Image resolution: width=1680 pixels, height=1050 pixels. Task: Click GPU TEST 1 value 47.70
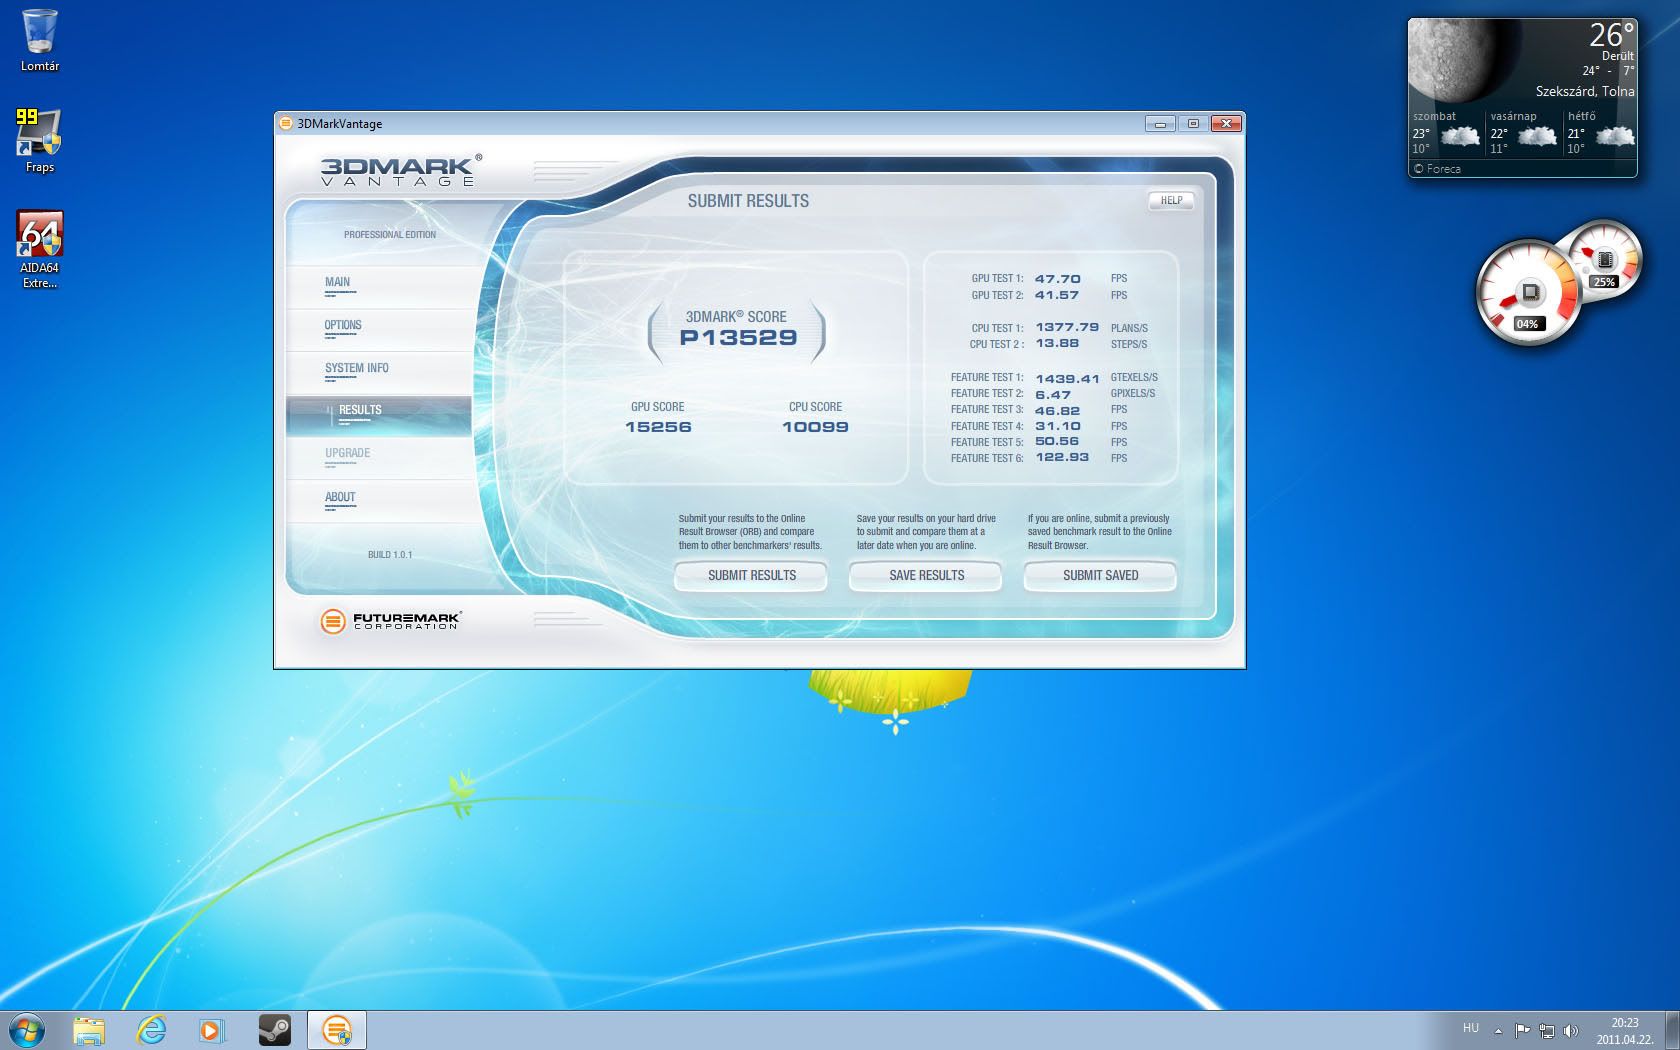(x=1057, y=279)
